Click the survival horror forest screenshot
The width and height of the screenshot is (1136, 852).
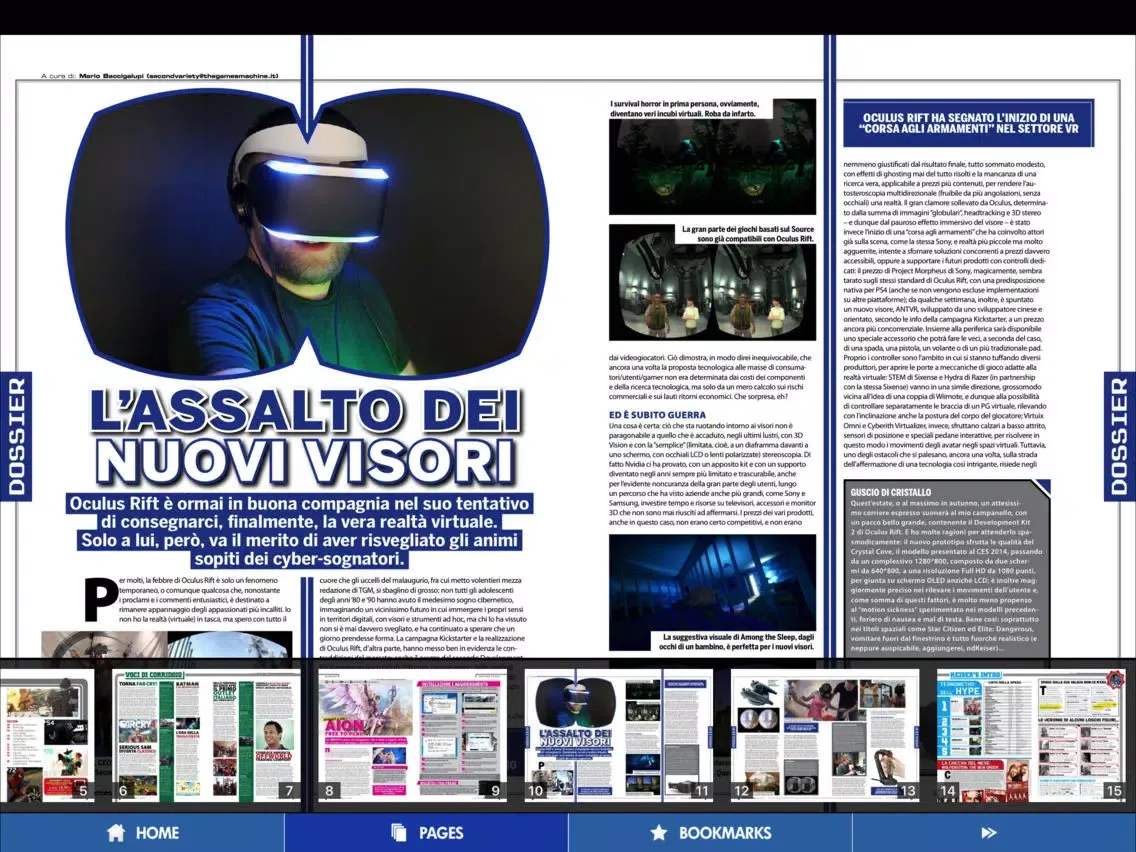click(x=712, y=167)
